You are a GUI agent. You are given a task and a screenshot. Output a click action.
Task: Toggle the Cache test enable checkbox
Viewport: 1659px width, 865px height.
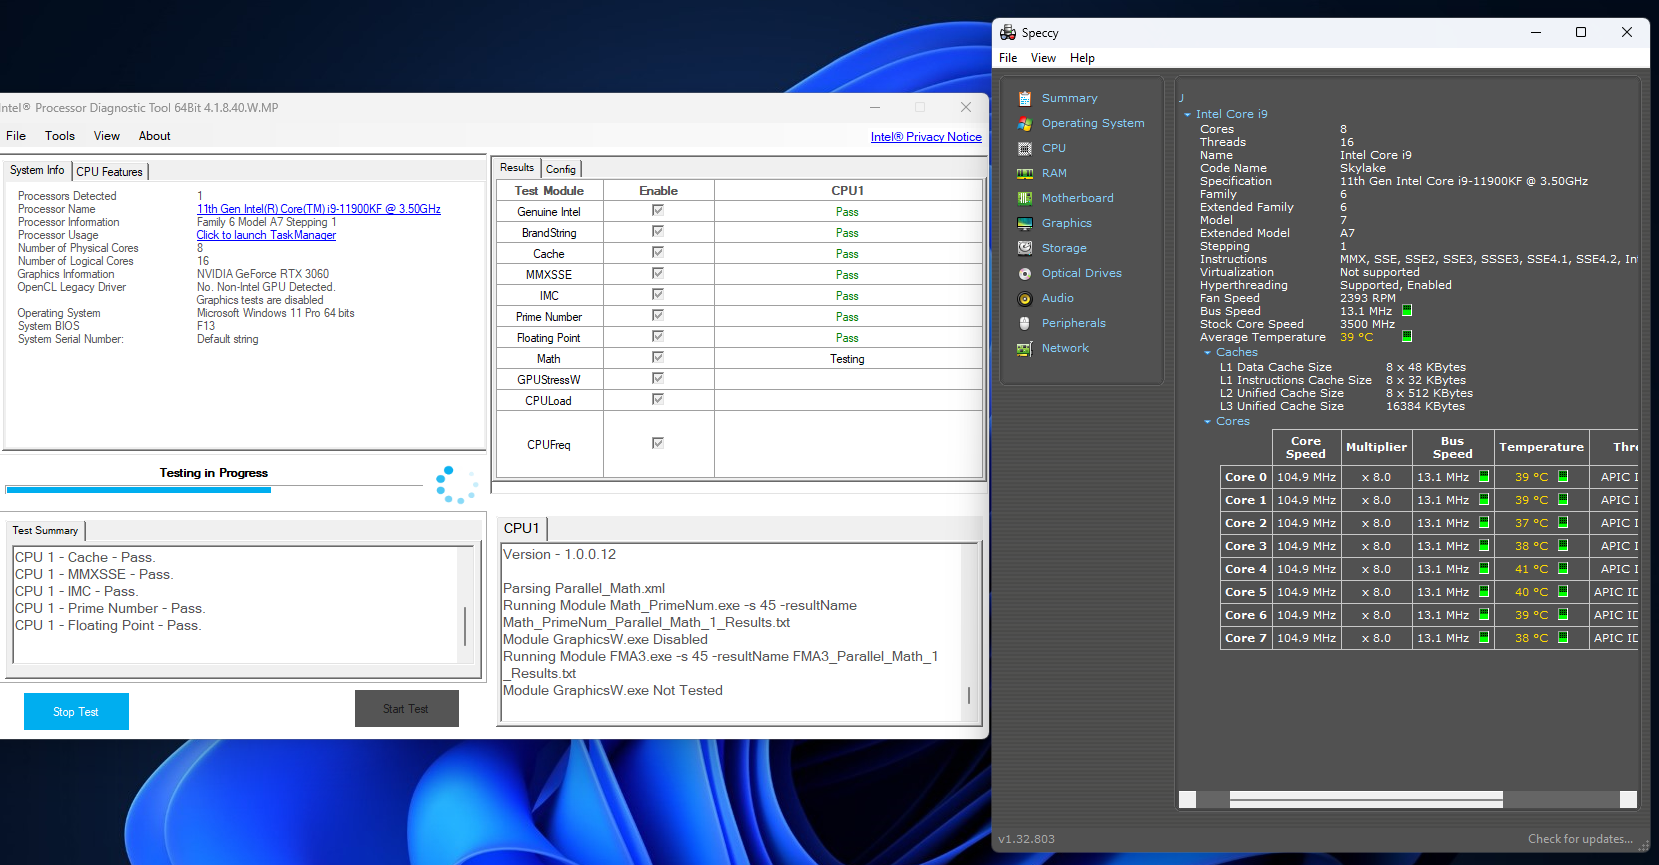(658, 252)
